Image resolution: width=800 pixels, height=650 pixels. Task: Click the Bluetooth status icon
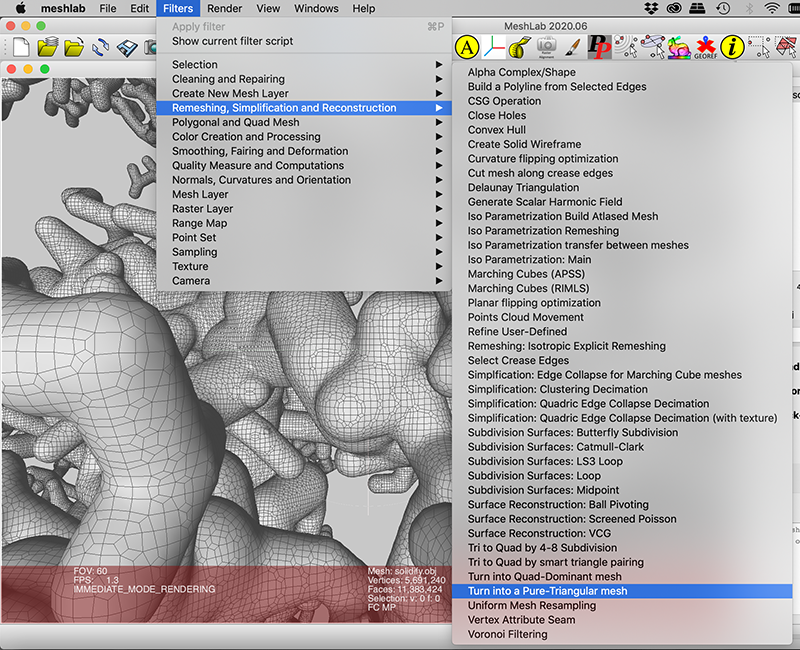(x=749, y=8)
